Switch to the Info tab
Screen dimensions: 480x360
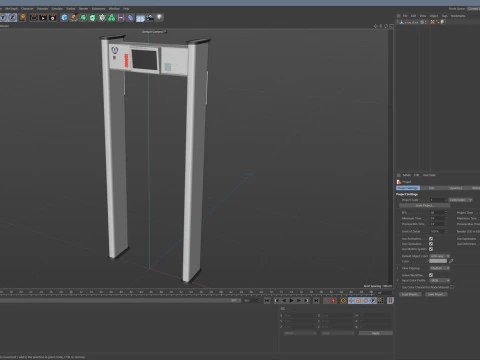click(431, 188)
